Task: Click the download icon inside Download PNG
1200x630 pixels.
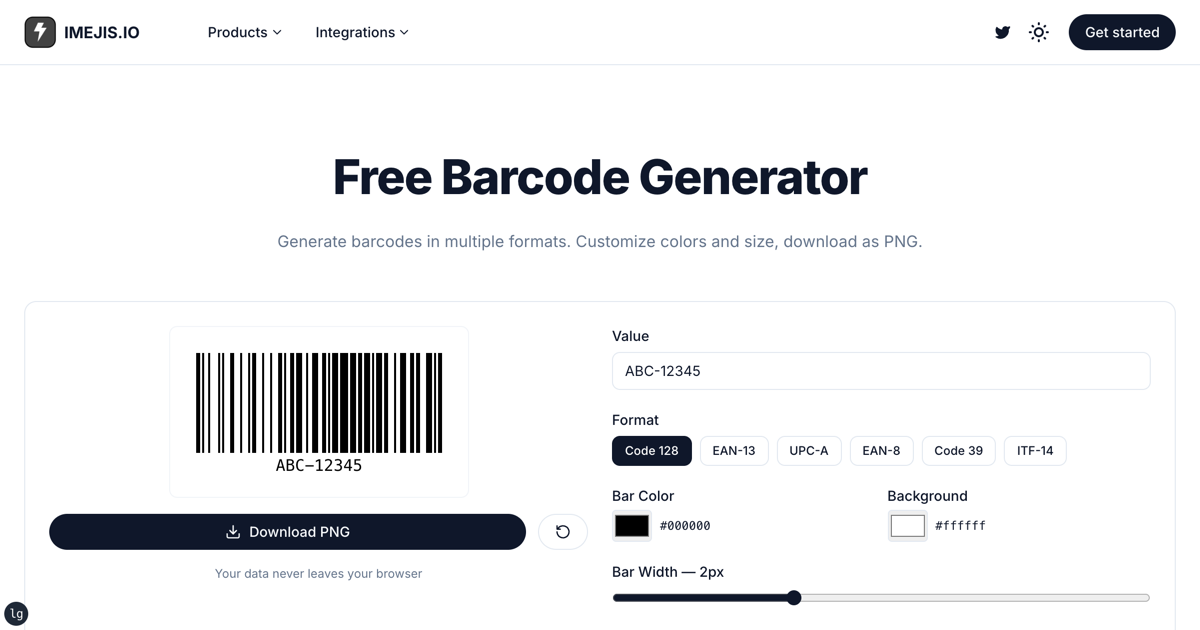Action: point(232,531)
